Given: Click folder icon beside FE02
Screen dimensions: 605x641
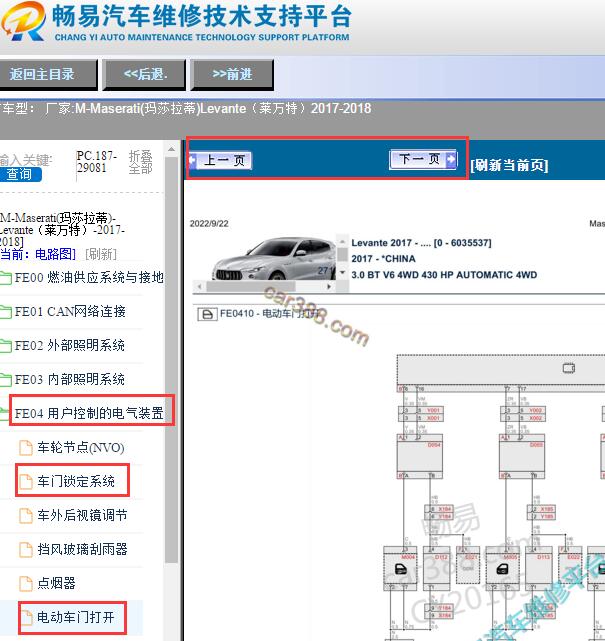Looking at the screenshot, I should pyautogui.click(x=5, y=346).
